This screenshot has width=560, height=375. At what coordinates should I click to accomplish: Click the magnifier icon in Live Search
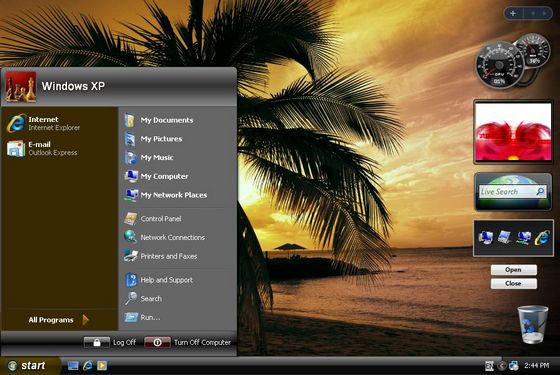point(540,191)
